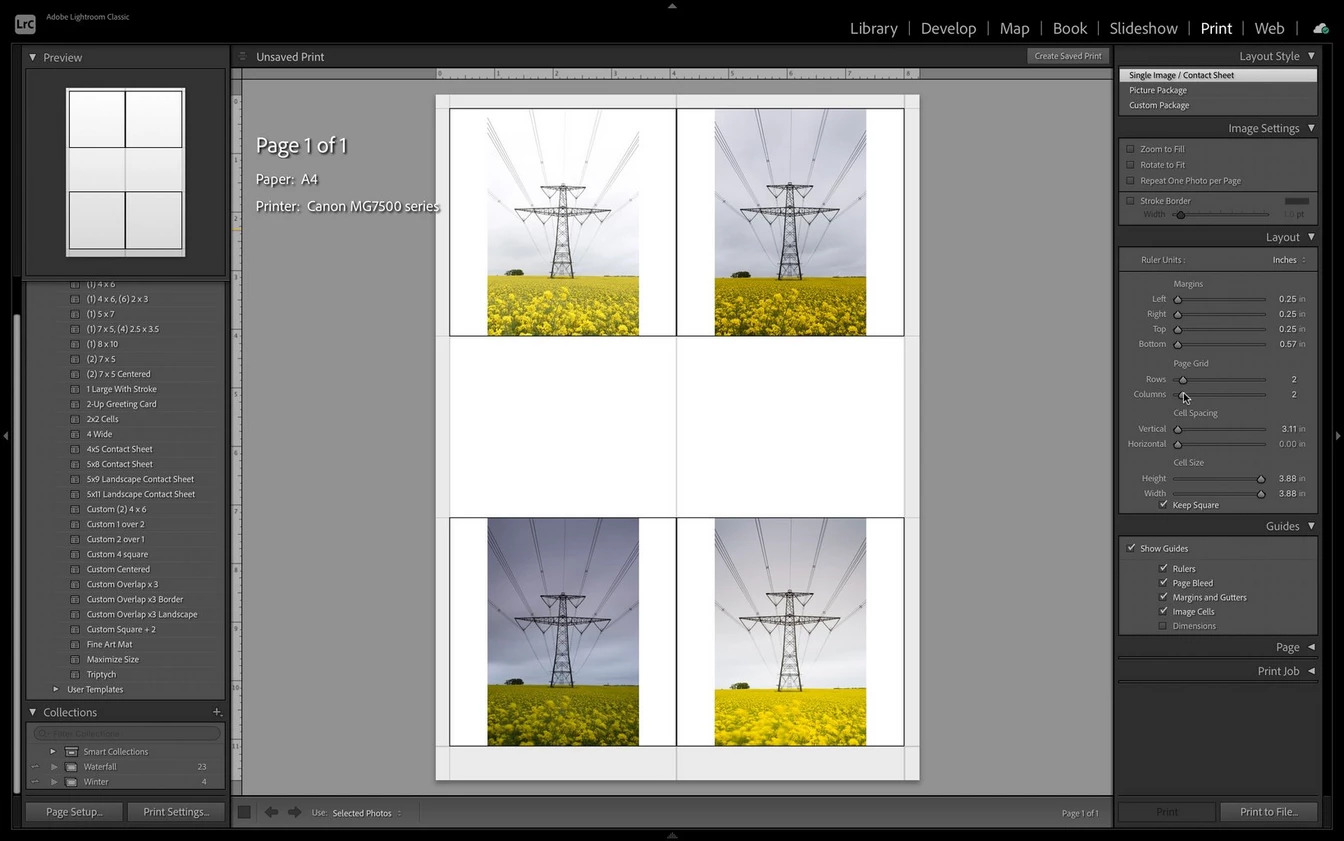Image resolution: width=1344 pixels, height=841 pixels.
Task: Click the Rows page grid slider
Action: [x=1219, y=380]
